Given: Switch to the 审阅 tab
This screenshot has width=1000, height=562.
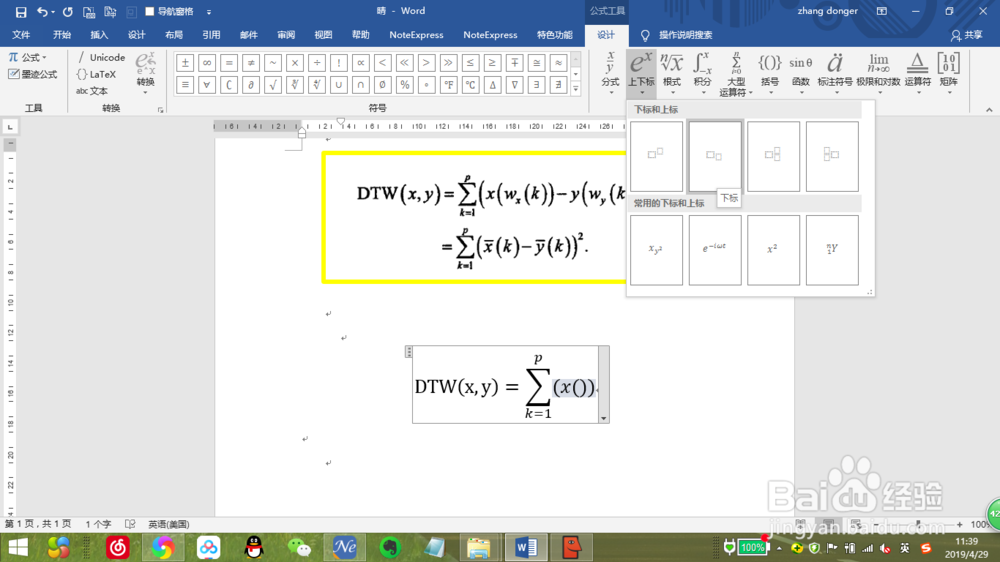Looking at the screenshot, I should (286, 35).
